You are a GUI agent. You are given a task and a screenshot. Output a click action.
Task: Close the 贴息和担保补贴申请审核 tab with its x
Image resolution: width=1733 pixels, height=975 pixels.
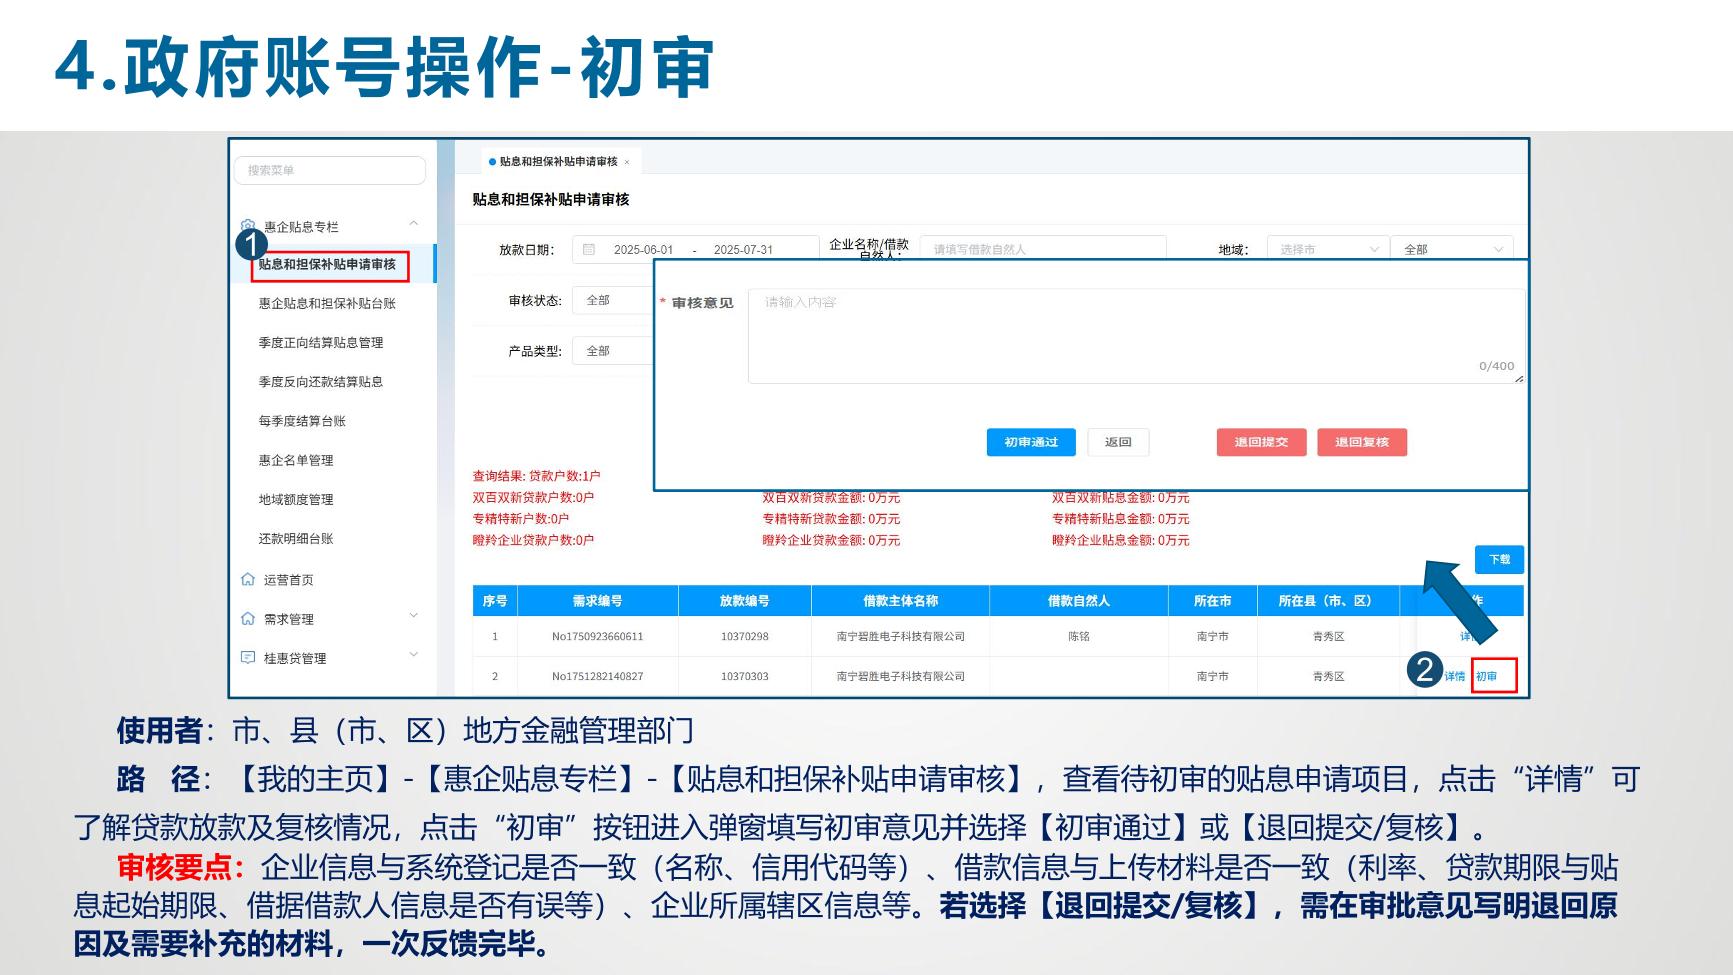point(627,162)
